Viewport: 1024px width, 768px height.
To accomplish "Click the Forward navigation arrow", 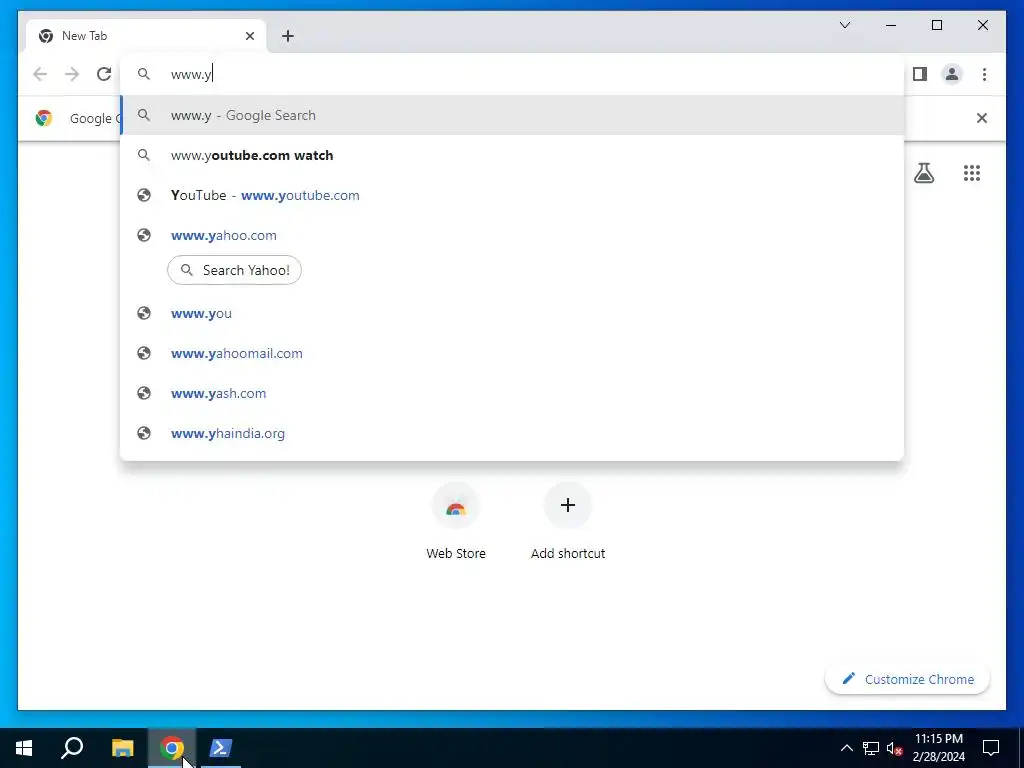I will click(x=72, y=74).
